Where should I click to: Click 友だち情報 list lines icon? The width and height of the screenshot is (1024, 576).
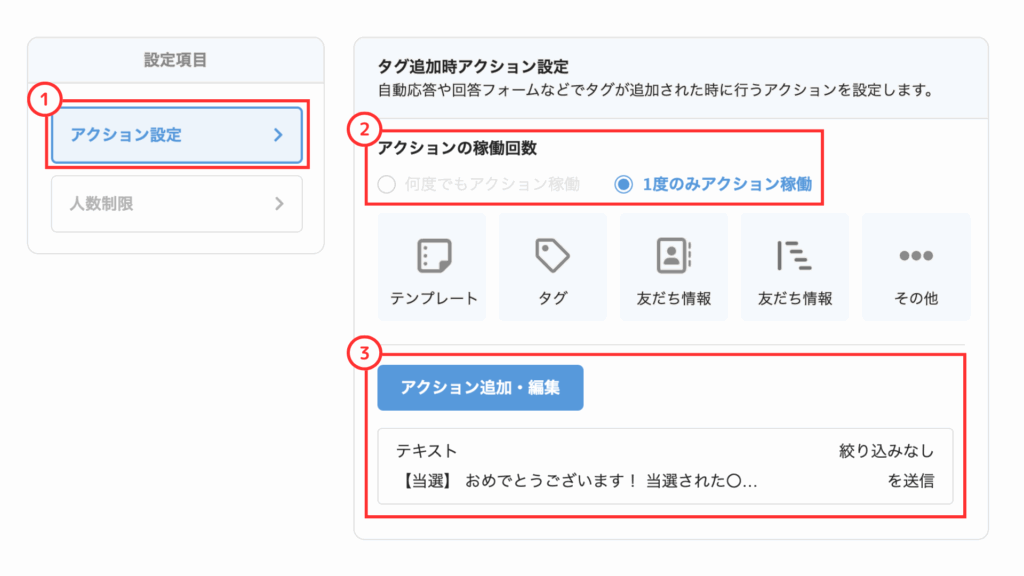tap(794, 255)
